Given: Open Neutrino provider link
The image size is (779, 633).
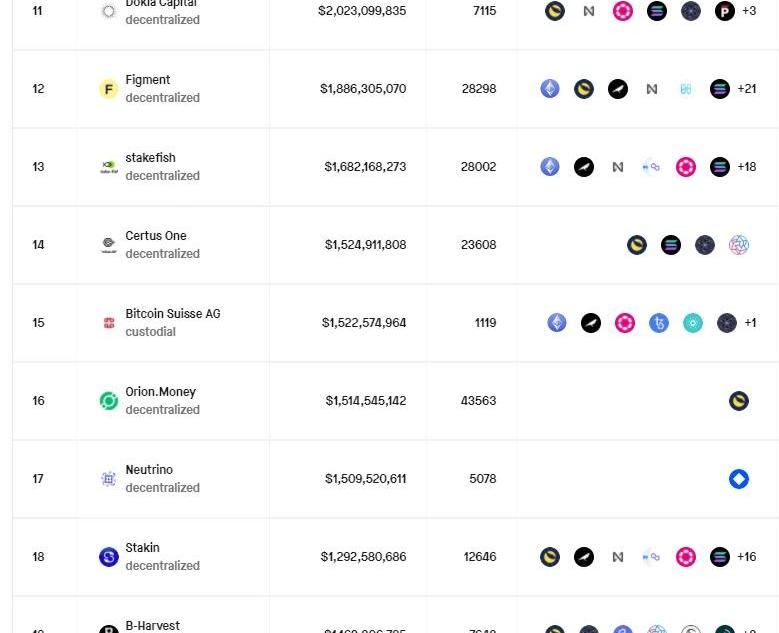Looking at the screenshot, I should pyautogui.click(x=149, y=470).
